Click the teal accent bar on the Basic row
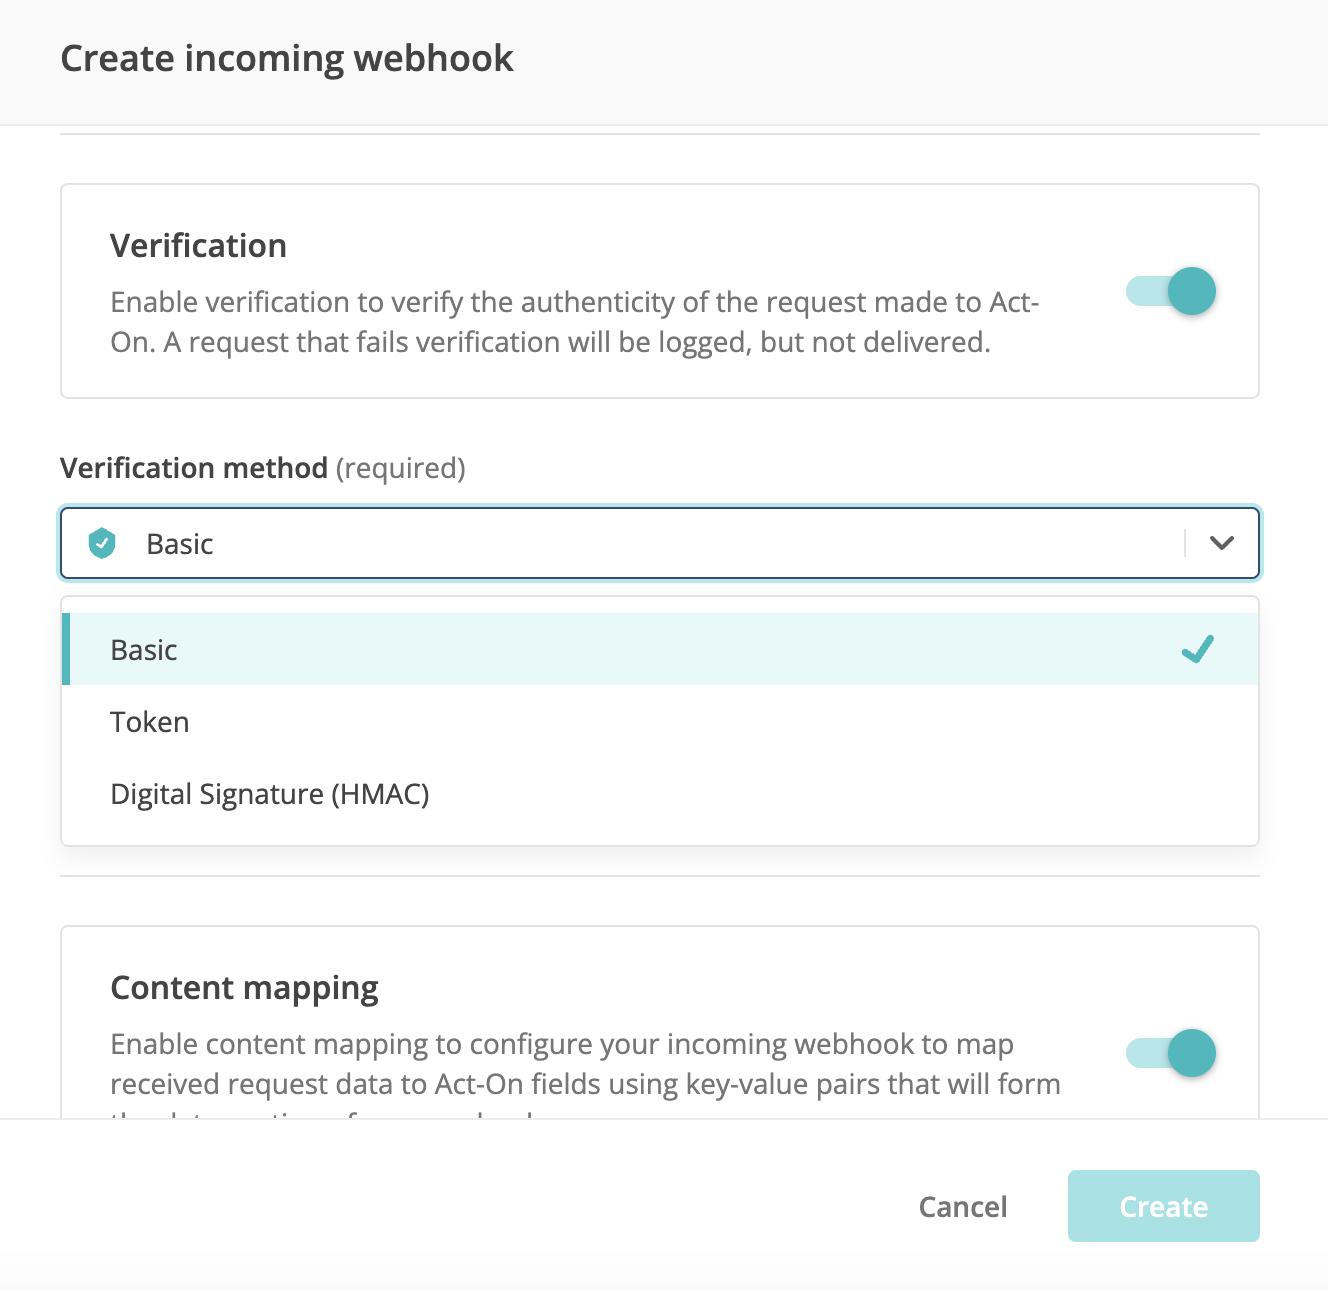This screenshot has height=1290, width=1328. point(64,649)
